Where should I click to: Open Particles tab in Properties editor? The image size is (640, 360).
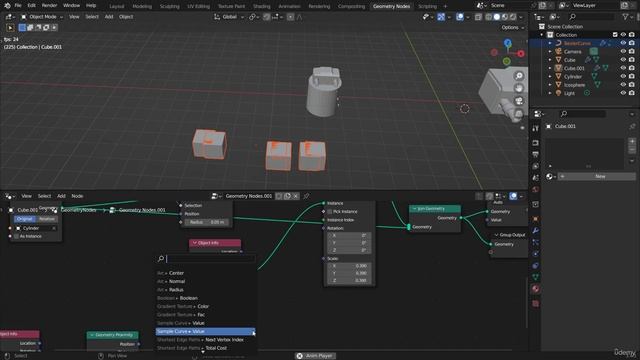536,242
